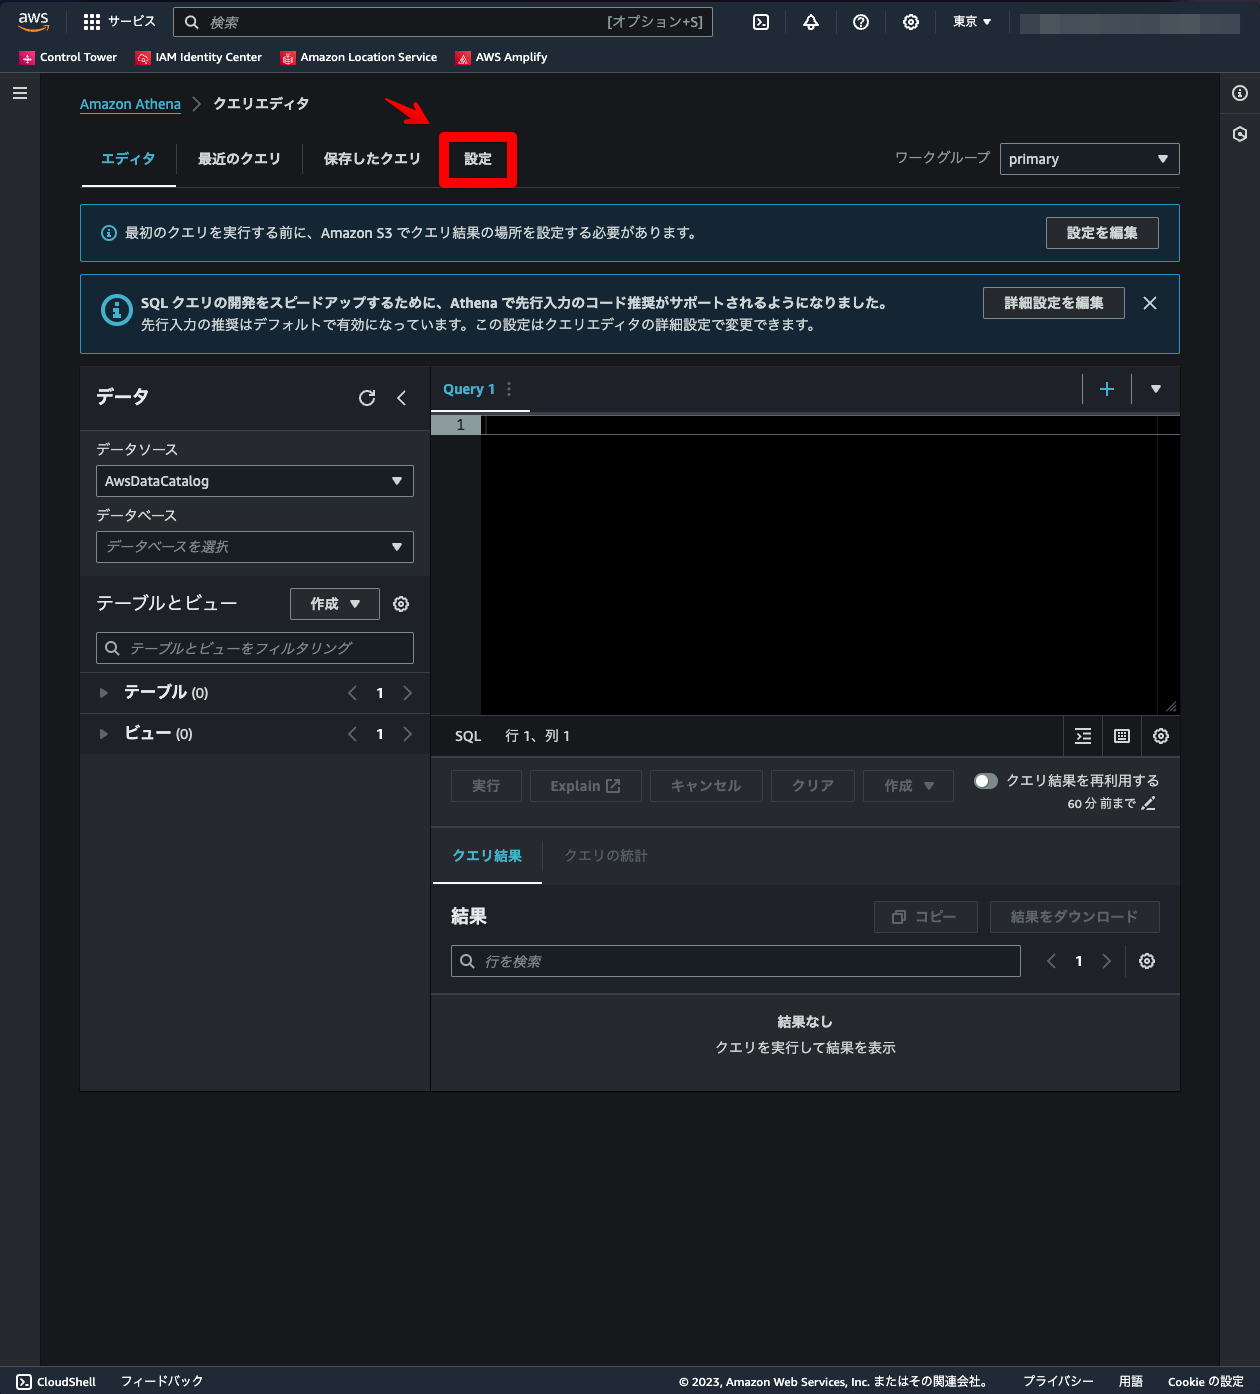Screen dimensions: 1260x1394
Task: Open Query 1 tab options dots
Action: [509, 389]
